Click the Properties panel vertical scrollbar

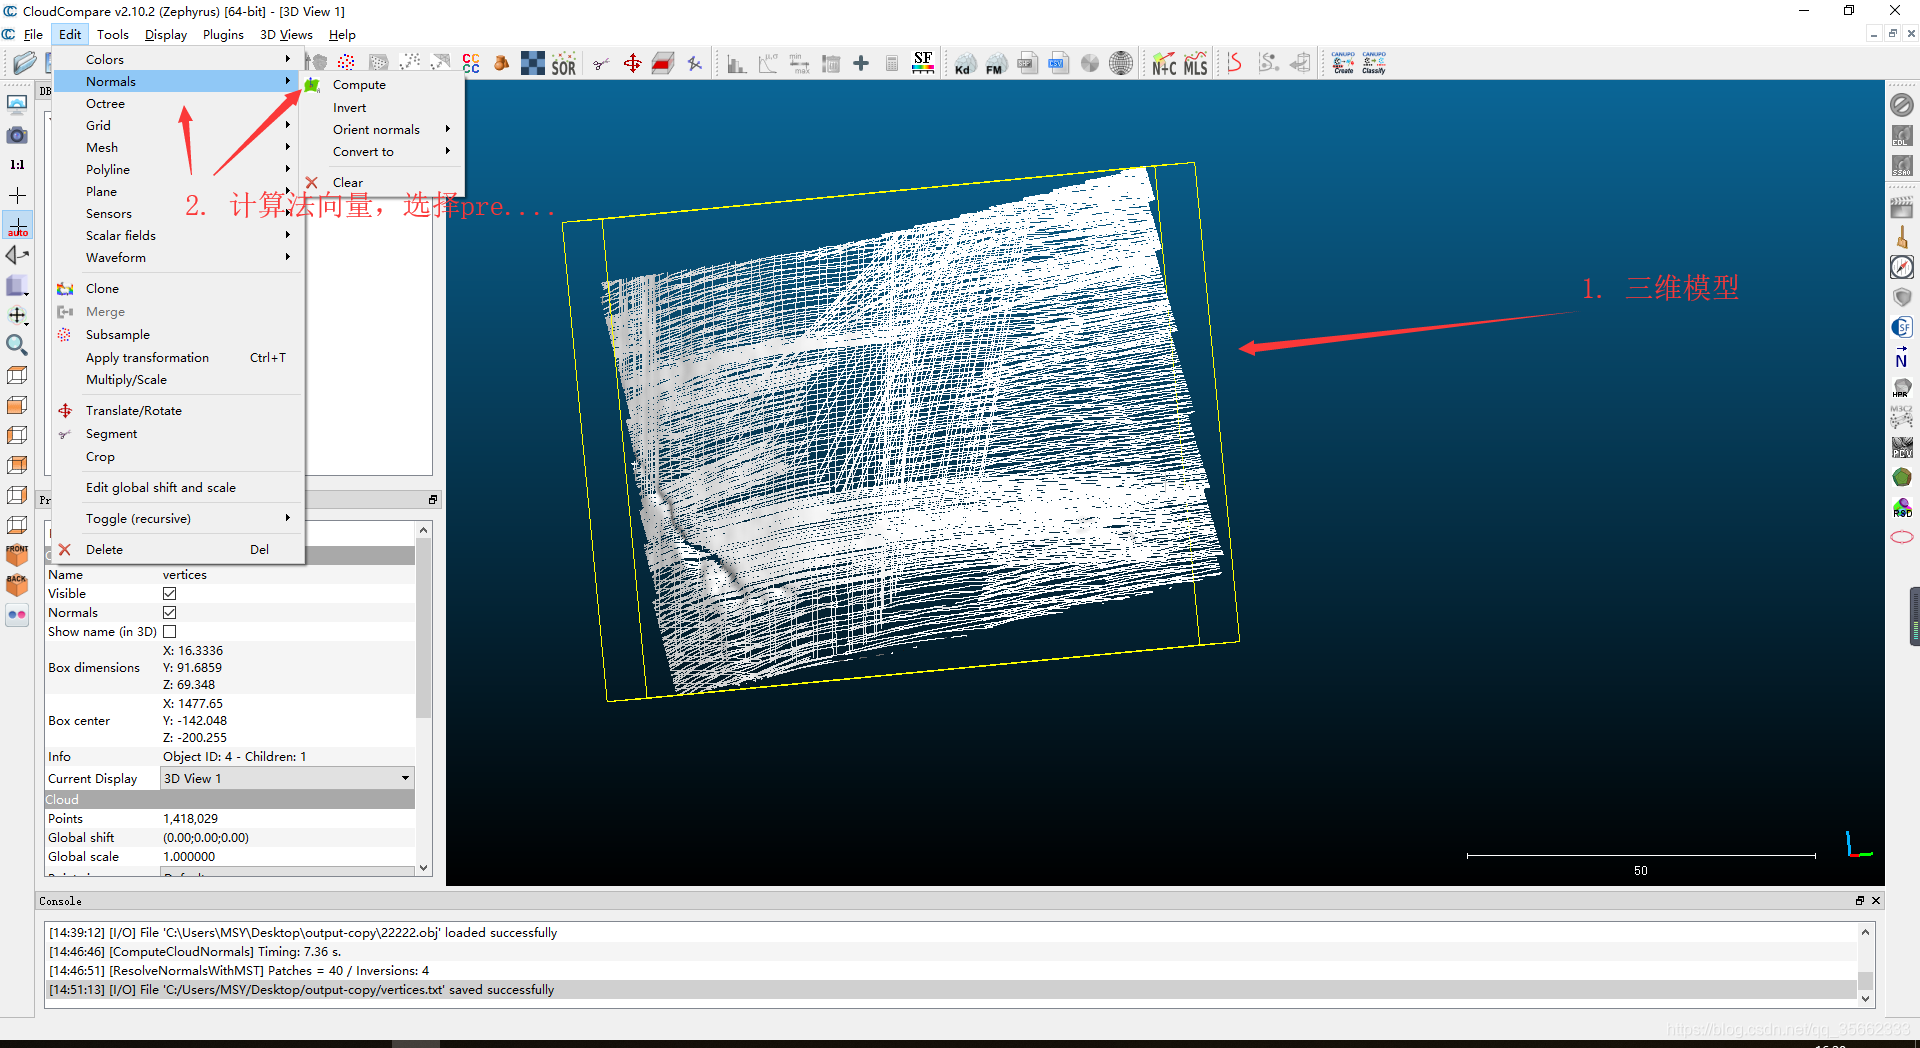click(424, 629)
